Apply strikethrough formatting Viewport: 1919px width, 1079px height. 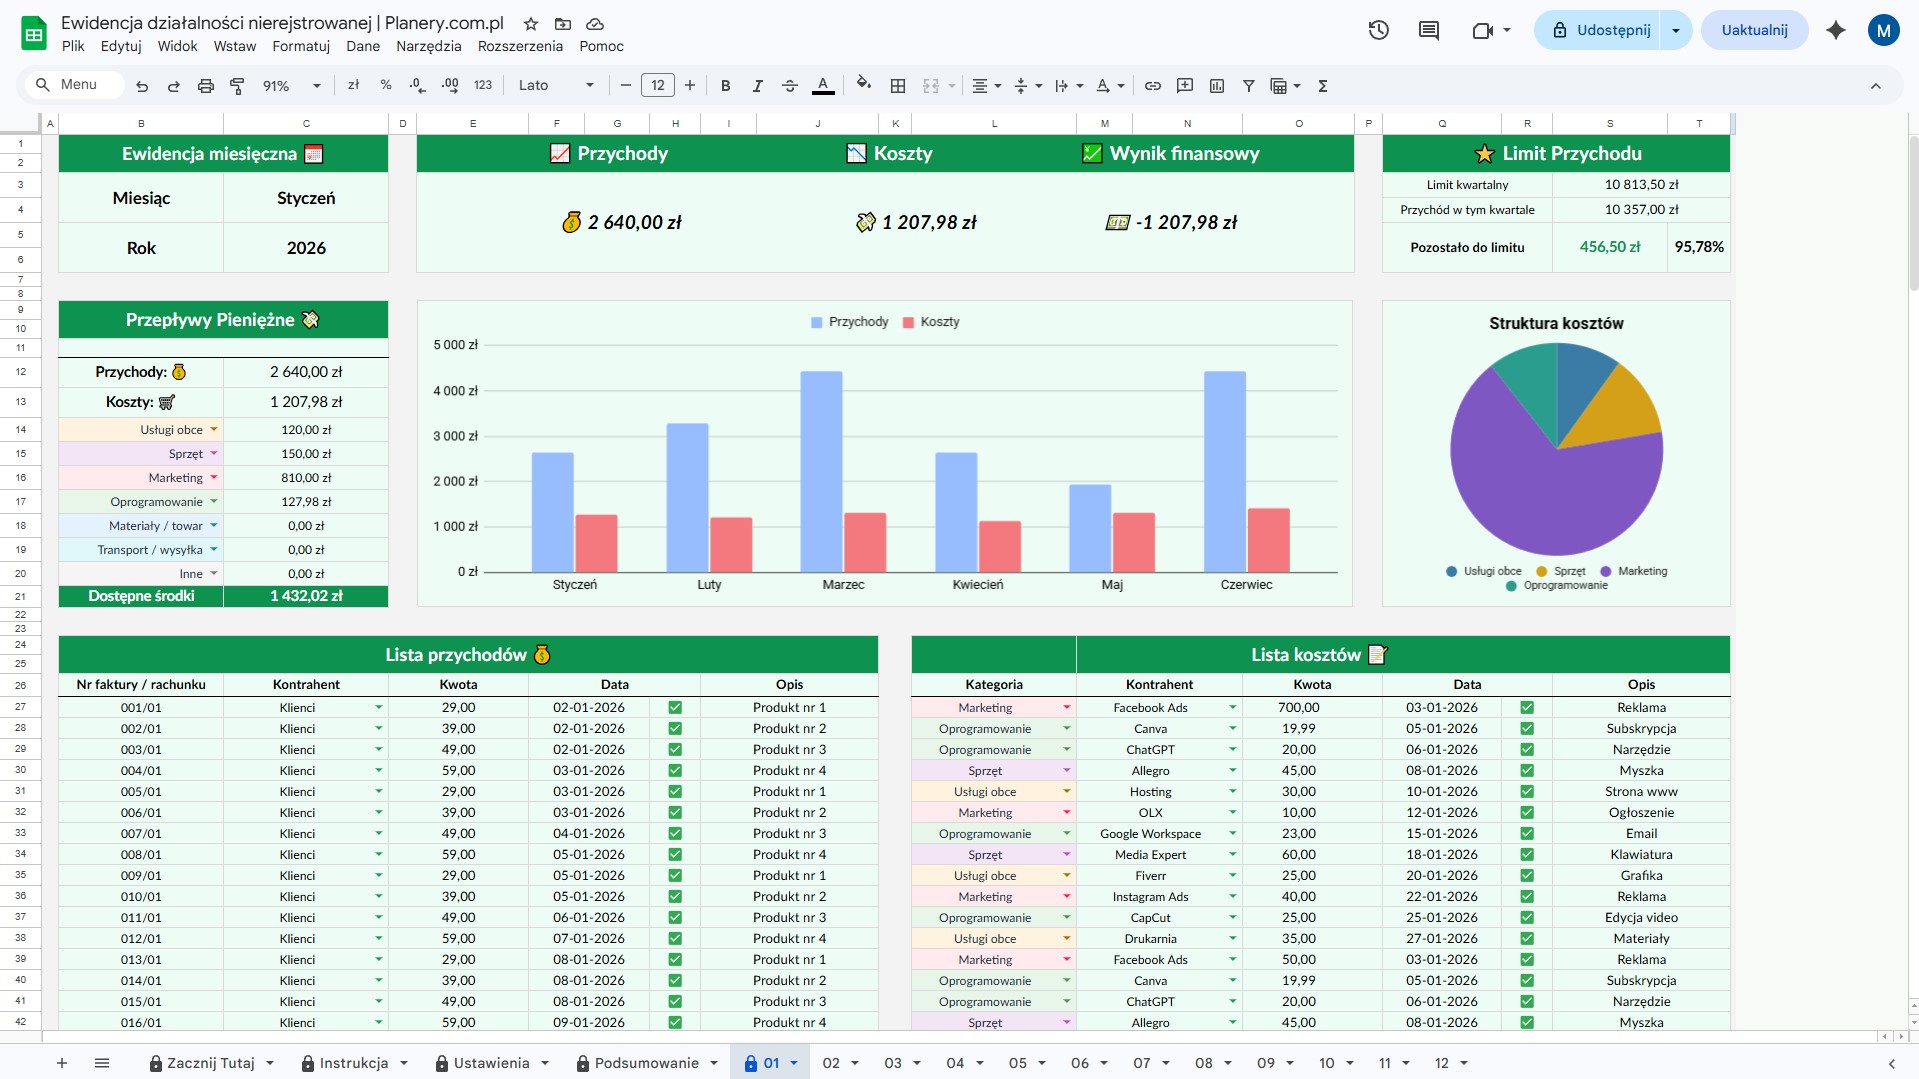(x=789, y=86)
